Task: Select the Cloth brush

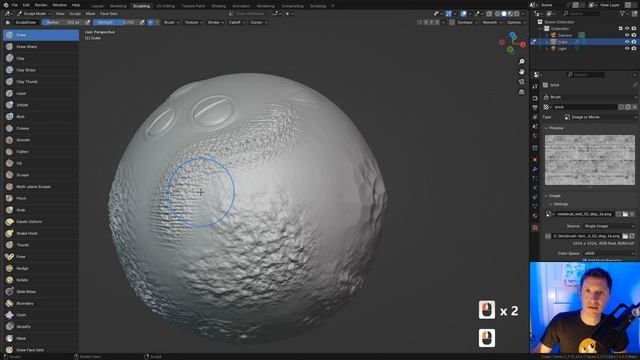Action: pyautogui.click(x=41, y=315)
